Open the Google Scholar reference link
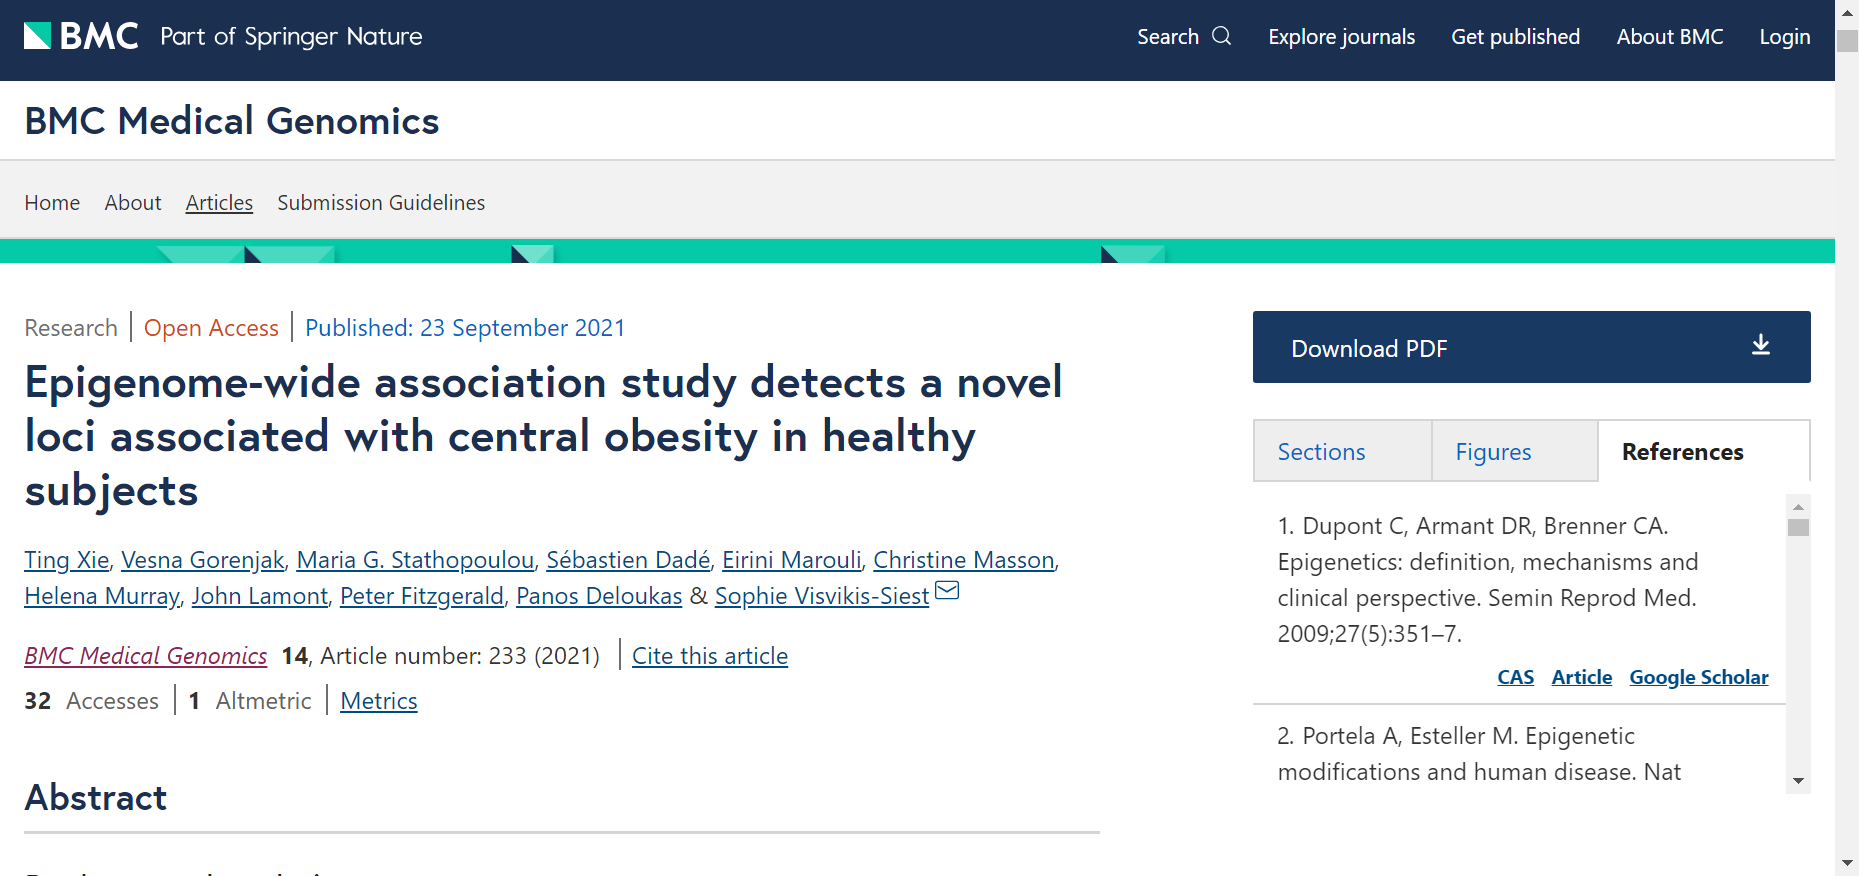 tap(1698, 677)
